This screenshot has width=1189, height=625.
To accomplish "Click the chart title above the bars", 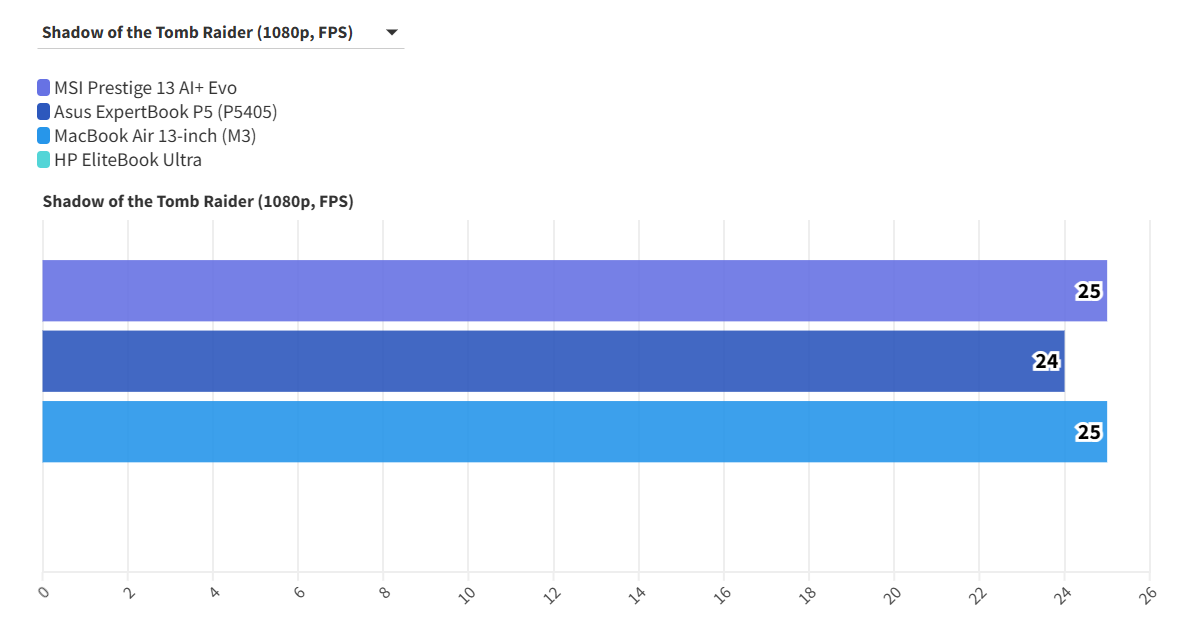I will [x=197, y=201].
